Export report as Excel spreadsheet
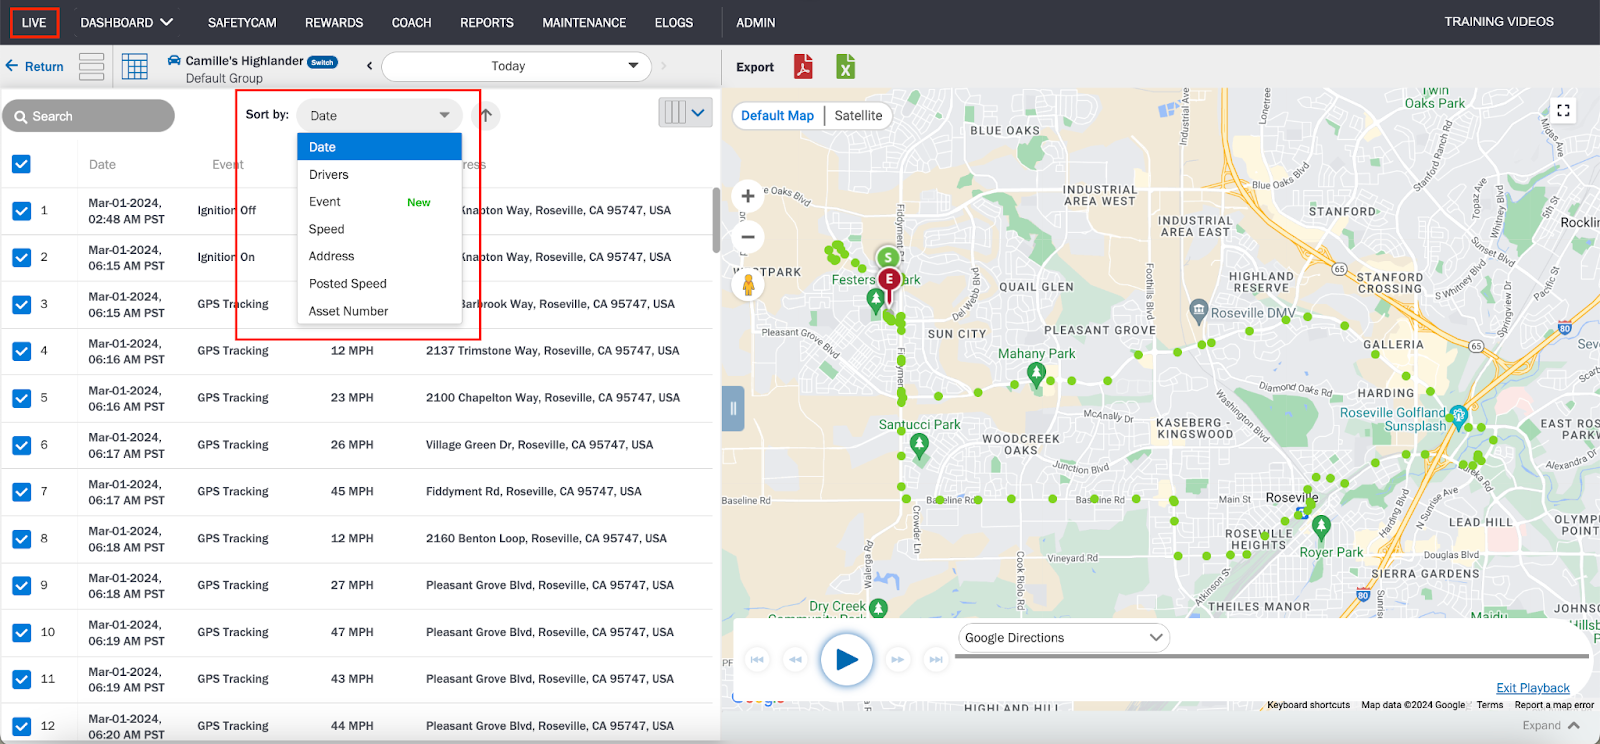The height and width of the screenshot is (744, 1600). coord(846,66)
